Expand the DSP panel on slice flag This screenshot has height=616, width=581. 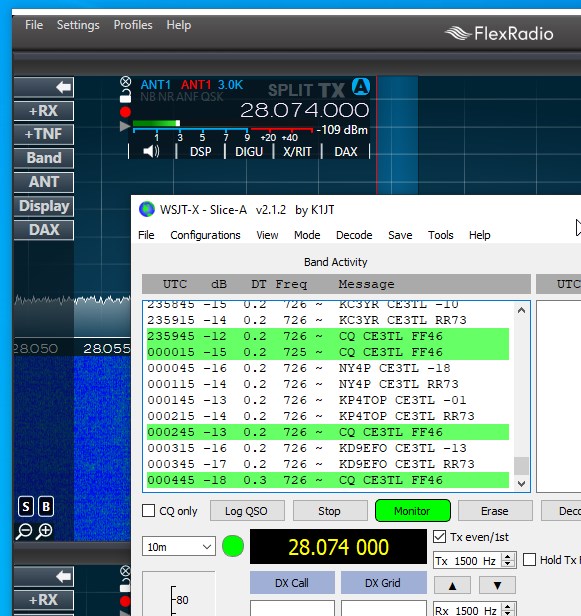pyautogui.click(x=201, y=152)
